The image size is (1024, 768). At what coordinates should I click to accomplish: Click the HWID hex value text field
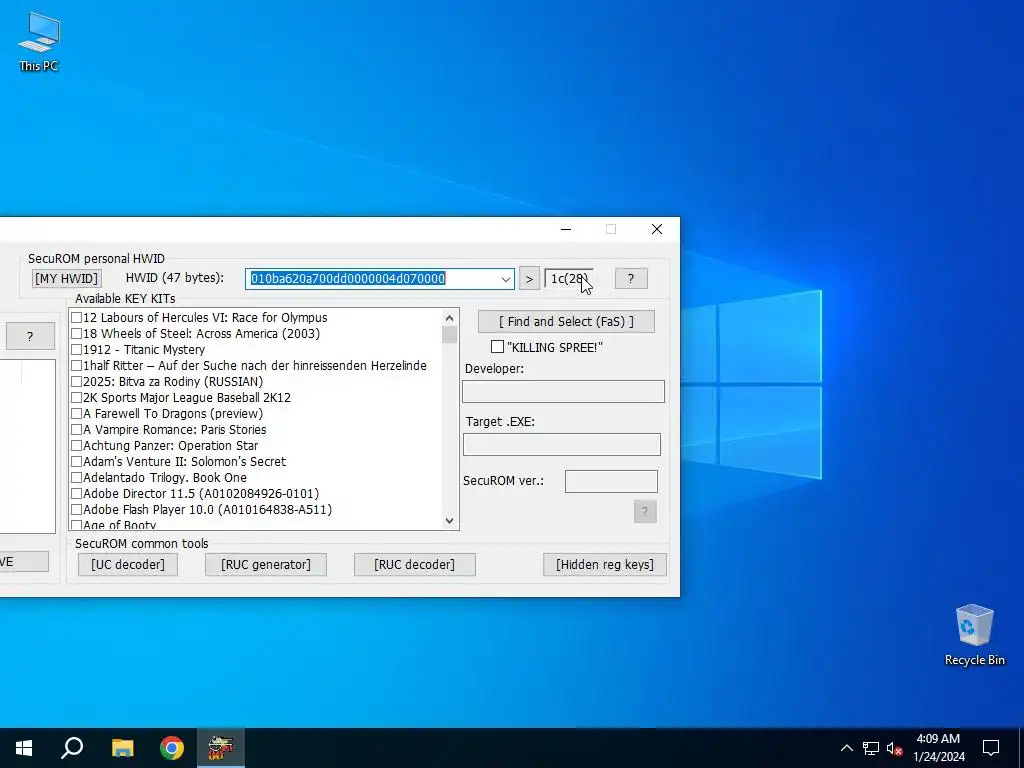click(x=372, y=279)
